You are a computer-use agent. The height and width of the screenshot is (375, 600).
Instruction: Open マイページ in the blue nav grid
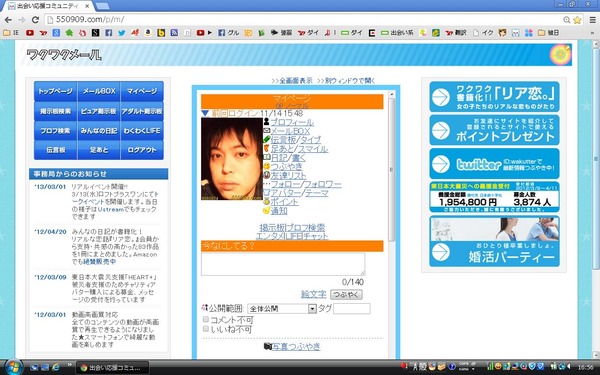point(142,91)
